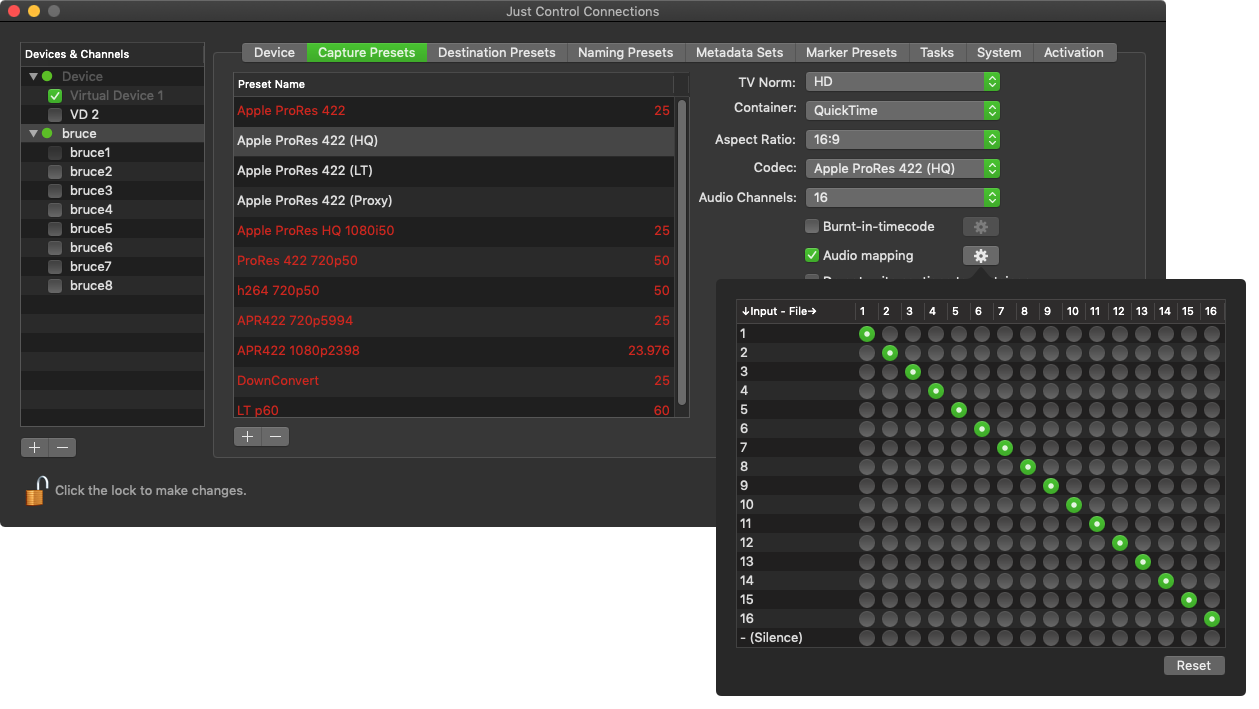Switch to the Device tab
Viewport: 1259px width, 709px height.
point(274,52)
